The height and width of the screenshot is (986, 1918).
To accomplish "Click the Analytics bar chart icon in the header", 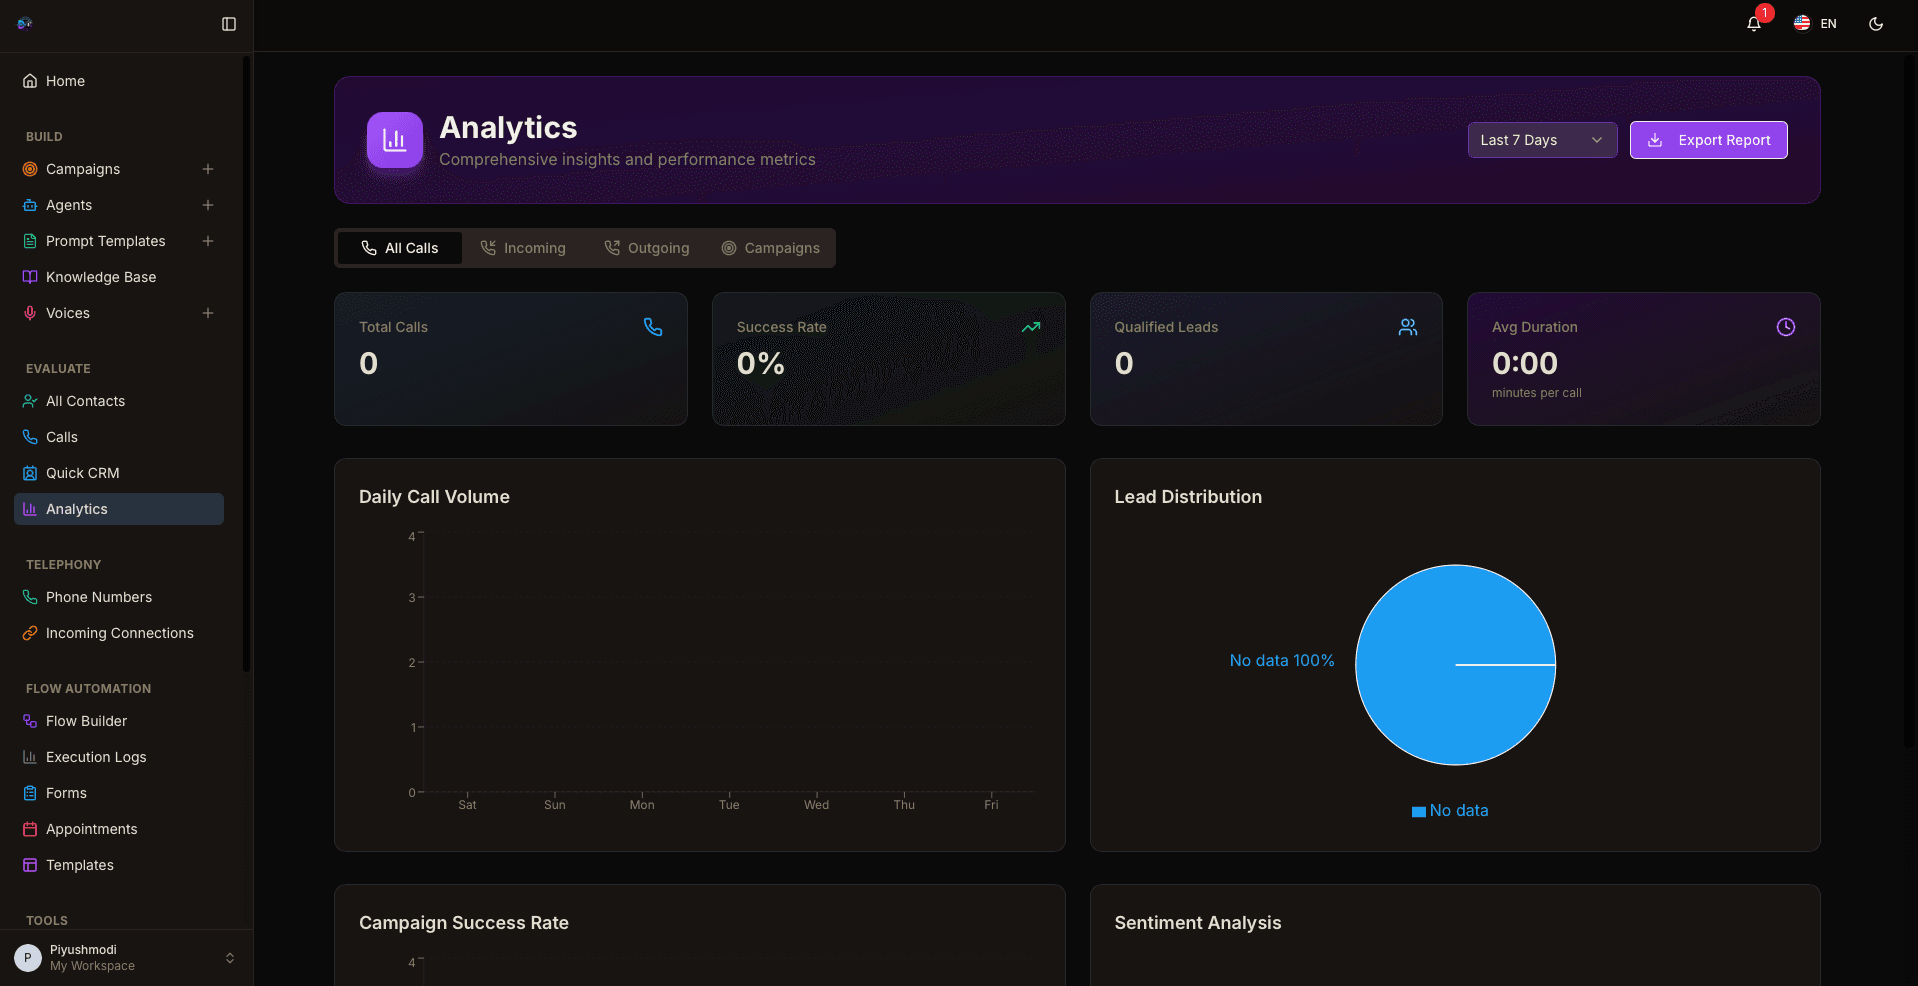I will click(x=394, y=140).
